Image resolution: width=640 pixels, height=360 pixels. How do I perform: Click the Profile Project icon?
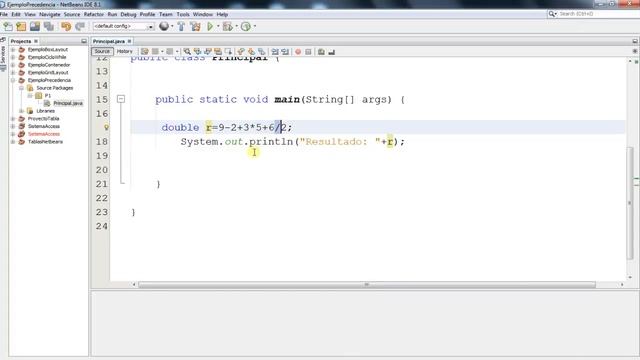coord(245,27)
